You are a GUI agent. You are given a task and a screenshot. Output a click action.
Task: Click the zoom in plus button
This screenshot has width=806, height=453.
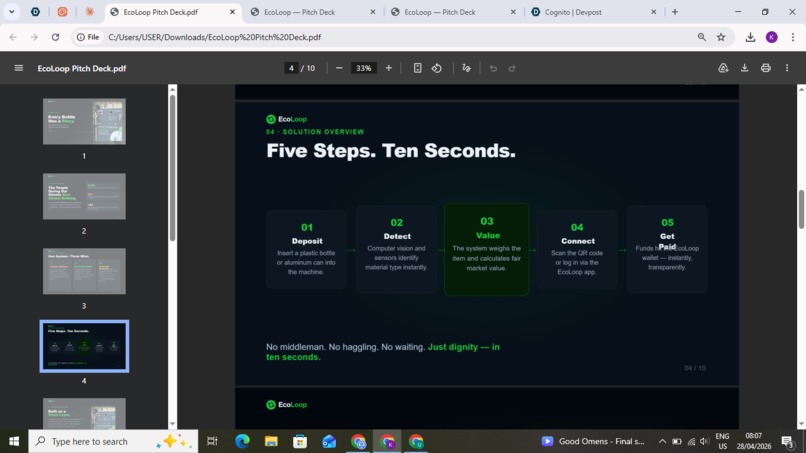click(x=389, y=68)
